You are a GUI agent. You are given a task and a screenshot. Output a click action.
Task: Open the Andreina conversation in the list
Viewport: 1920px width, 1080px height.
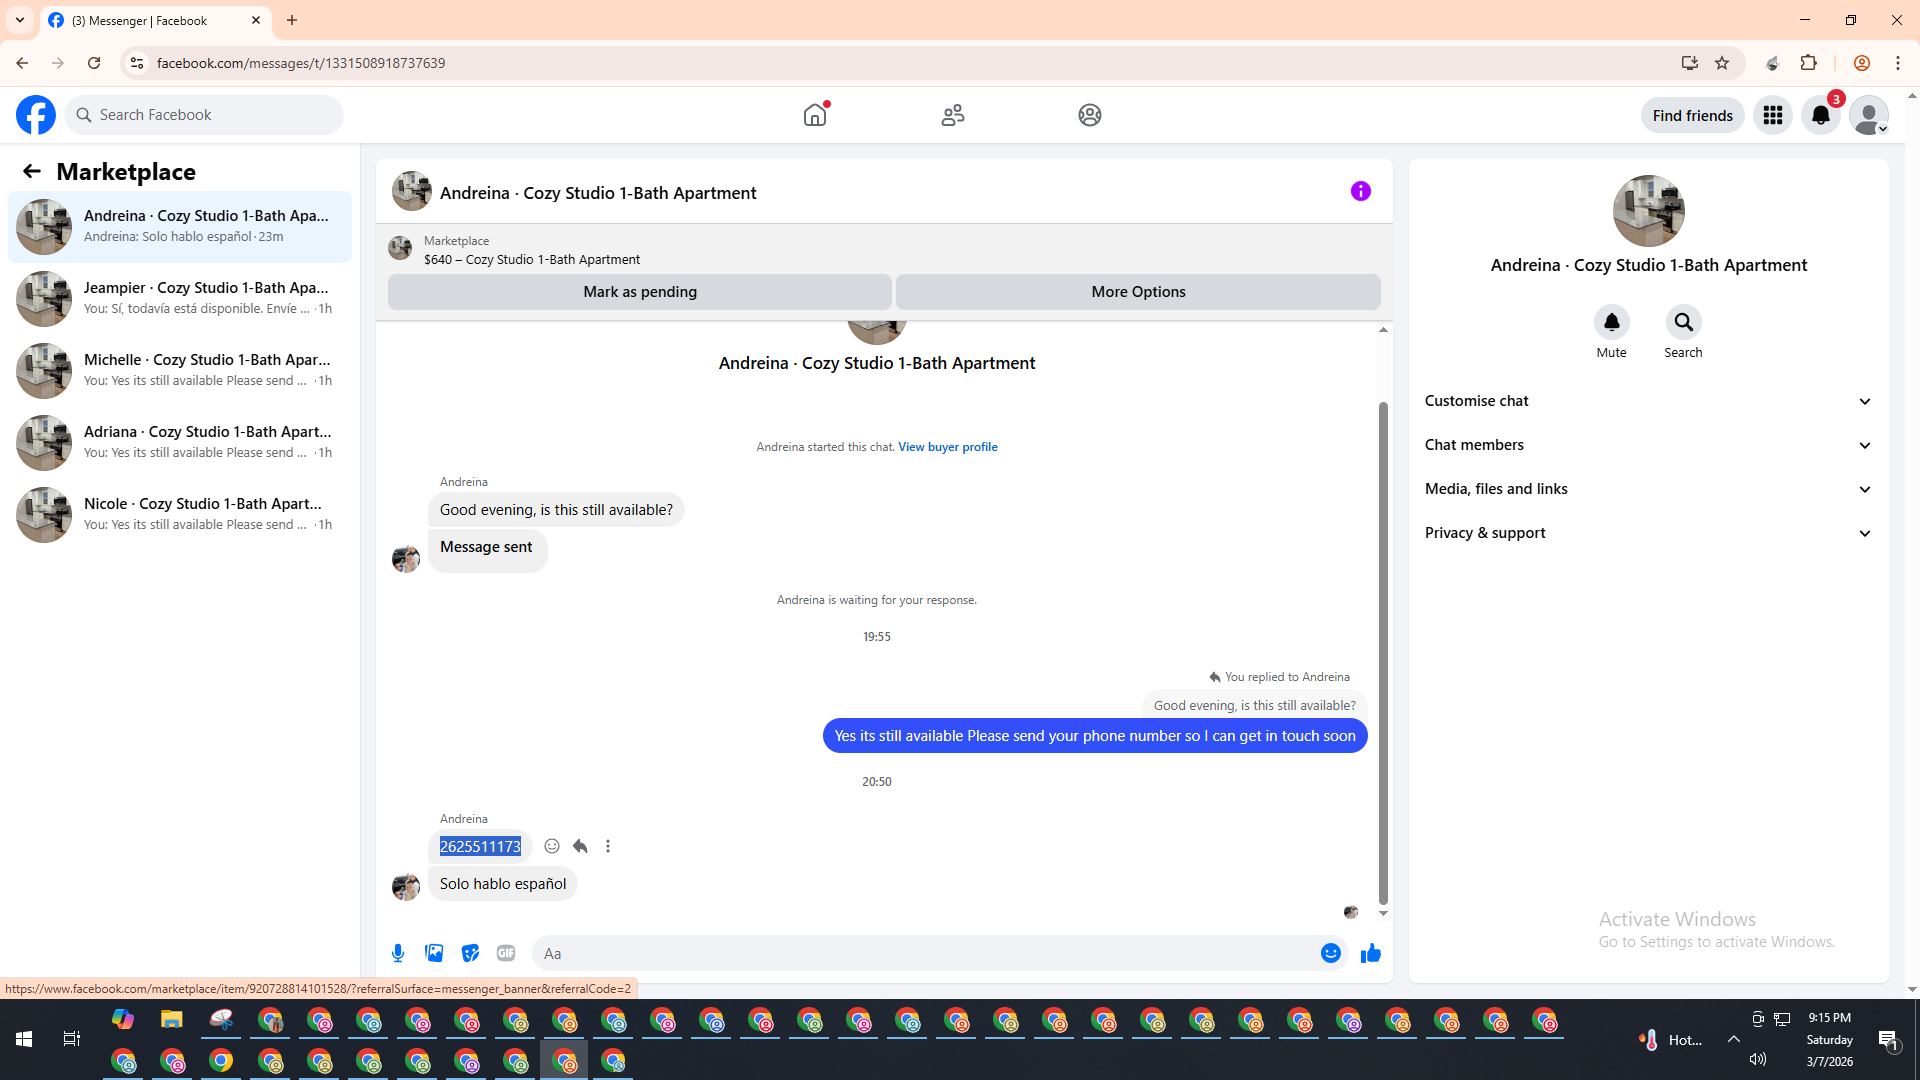click(180, 227)
